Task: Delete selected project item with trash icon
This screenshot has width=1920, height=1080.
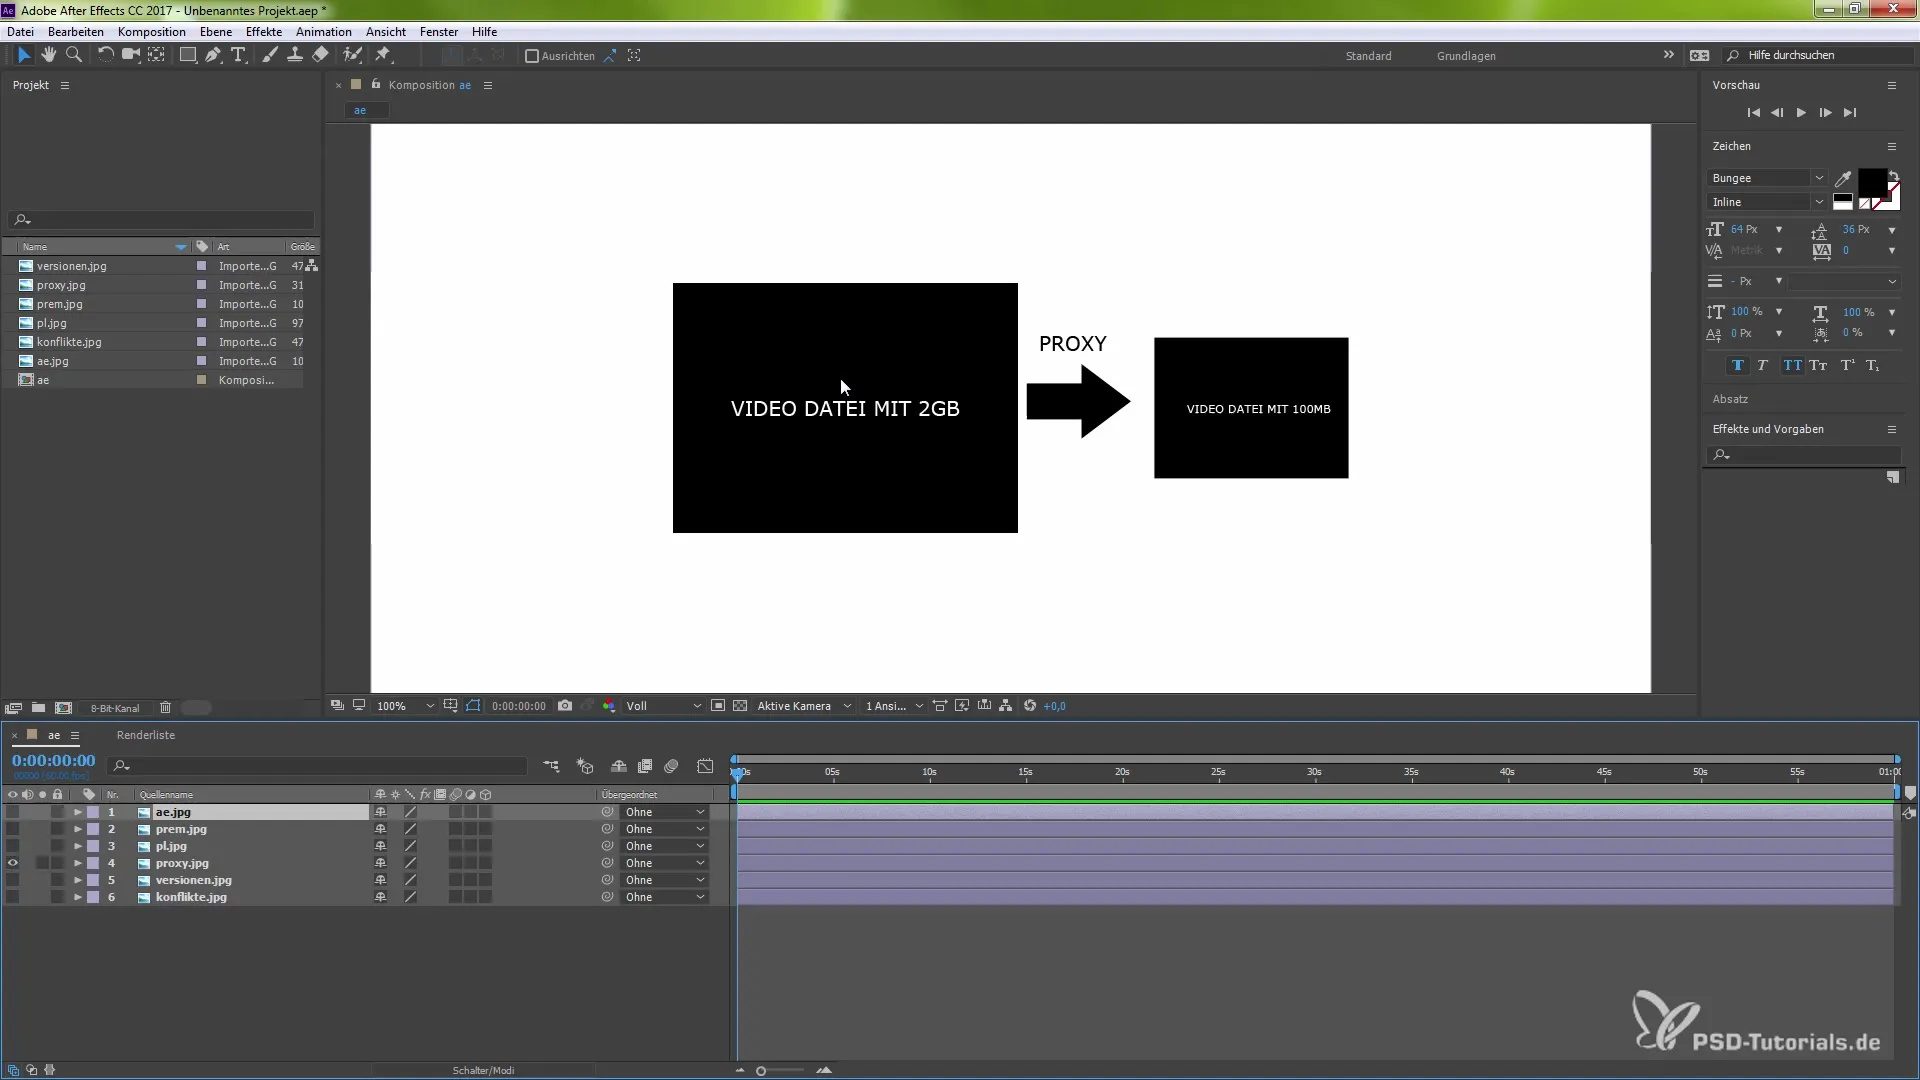Action: 166,708
